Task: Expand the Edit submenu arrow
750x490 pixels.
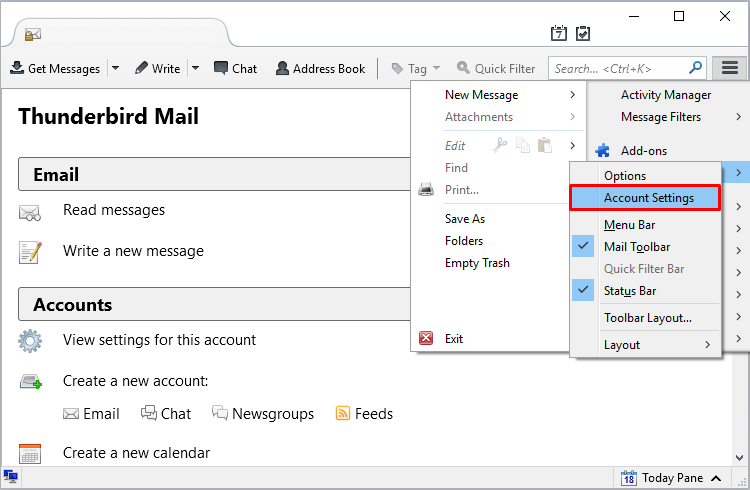Action: click(x=573, y=145)
